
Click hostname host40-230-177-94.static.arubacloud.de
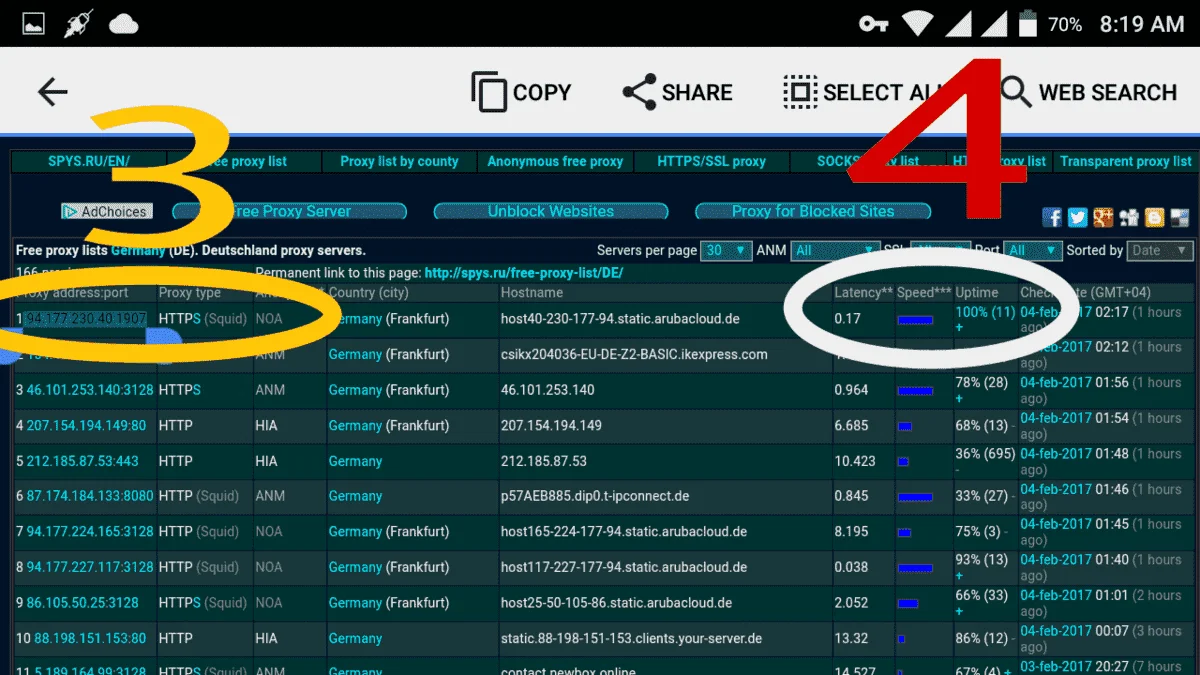pos(620,319)
